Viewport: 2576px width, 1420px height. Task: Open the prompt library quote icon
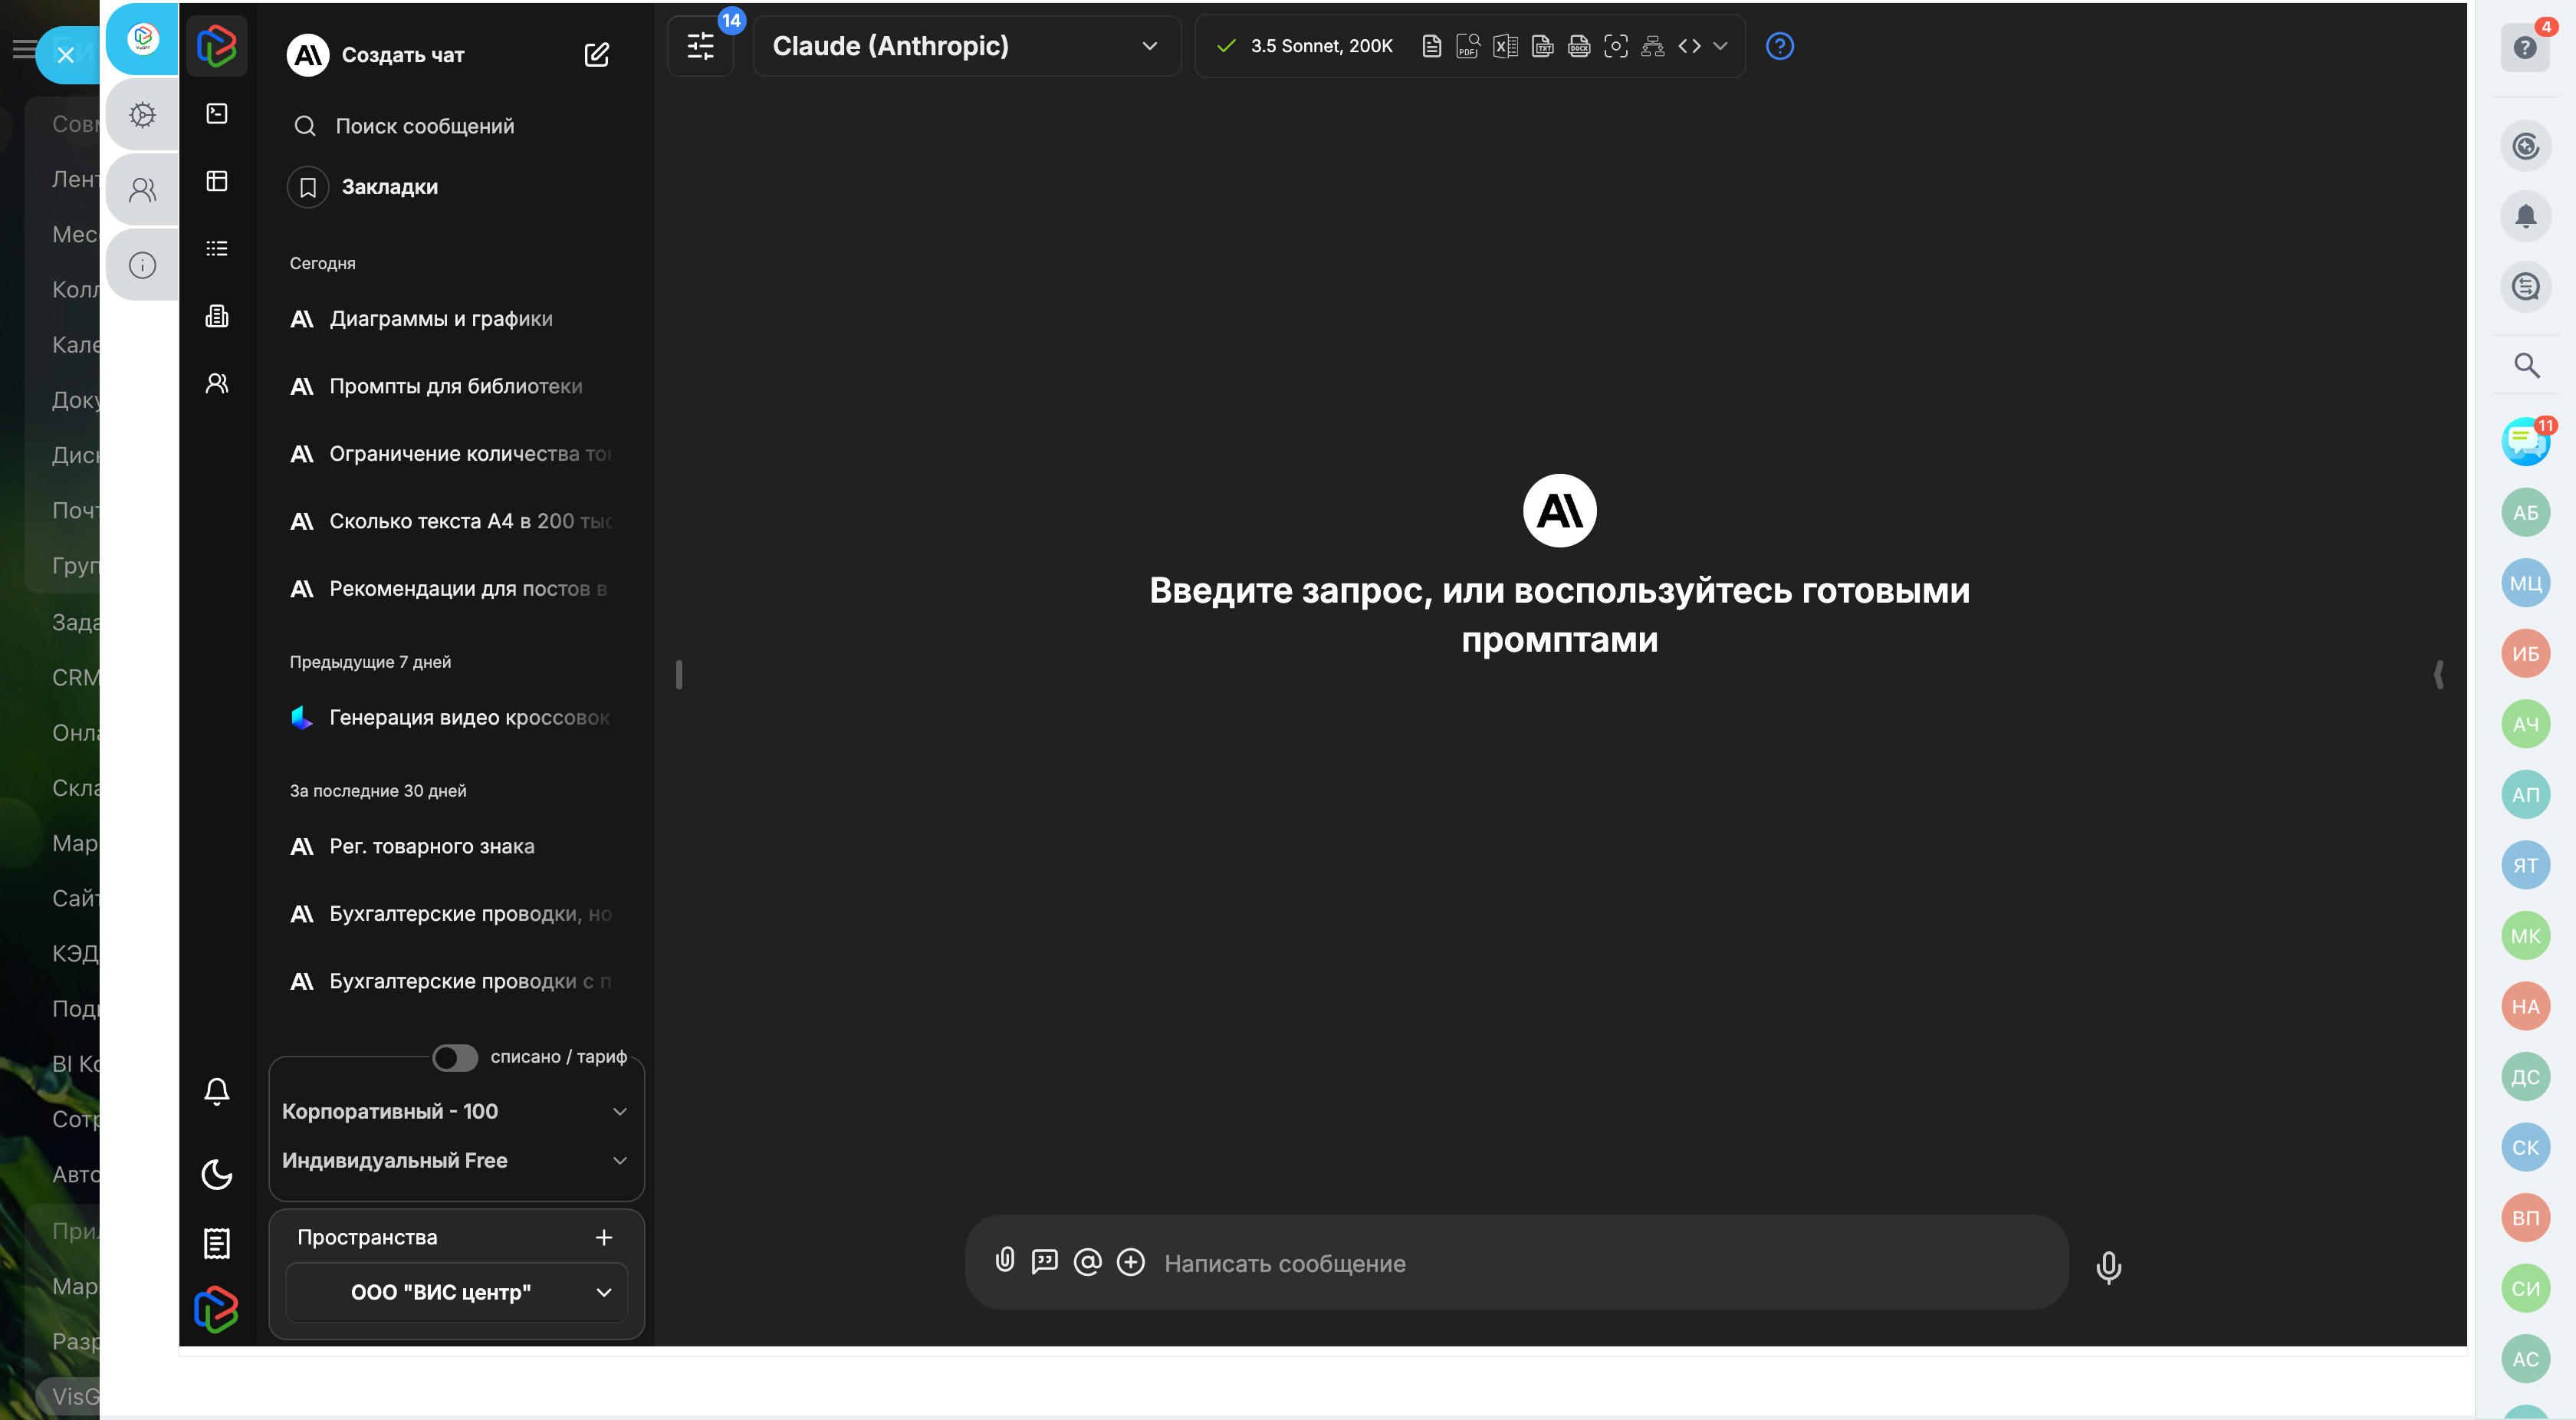[1044, 1262]
